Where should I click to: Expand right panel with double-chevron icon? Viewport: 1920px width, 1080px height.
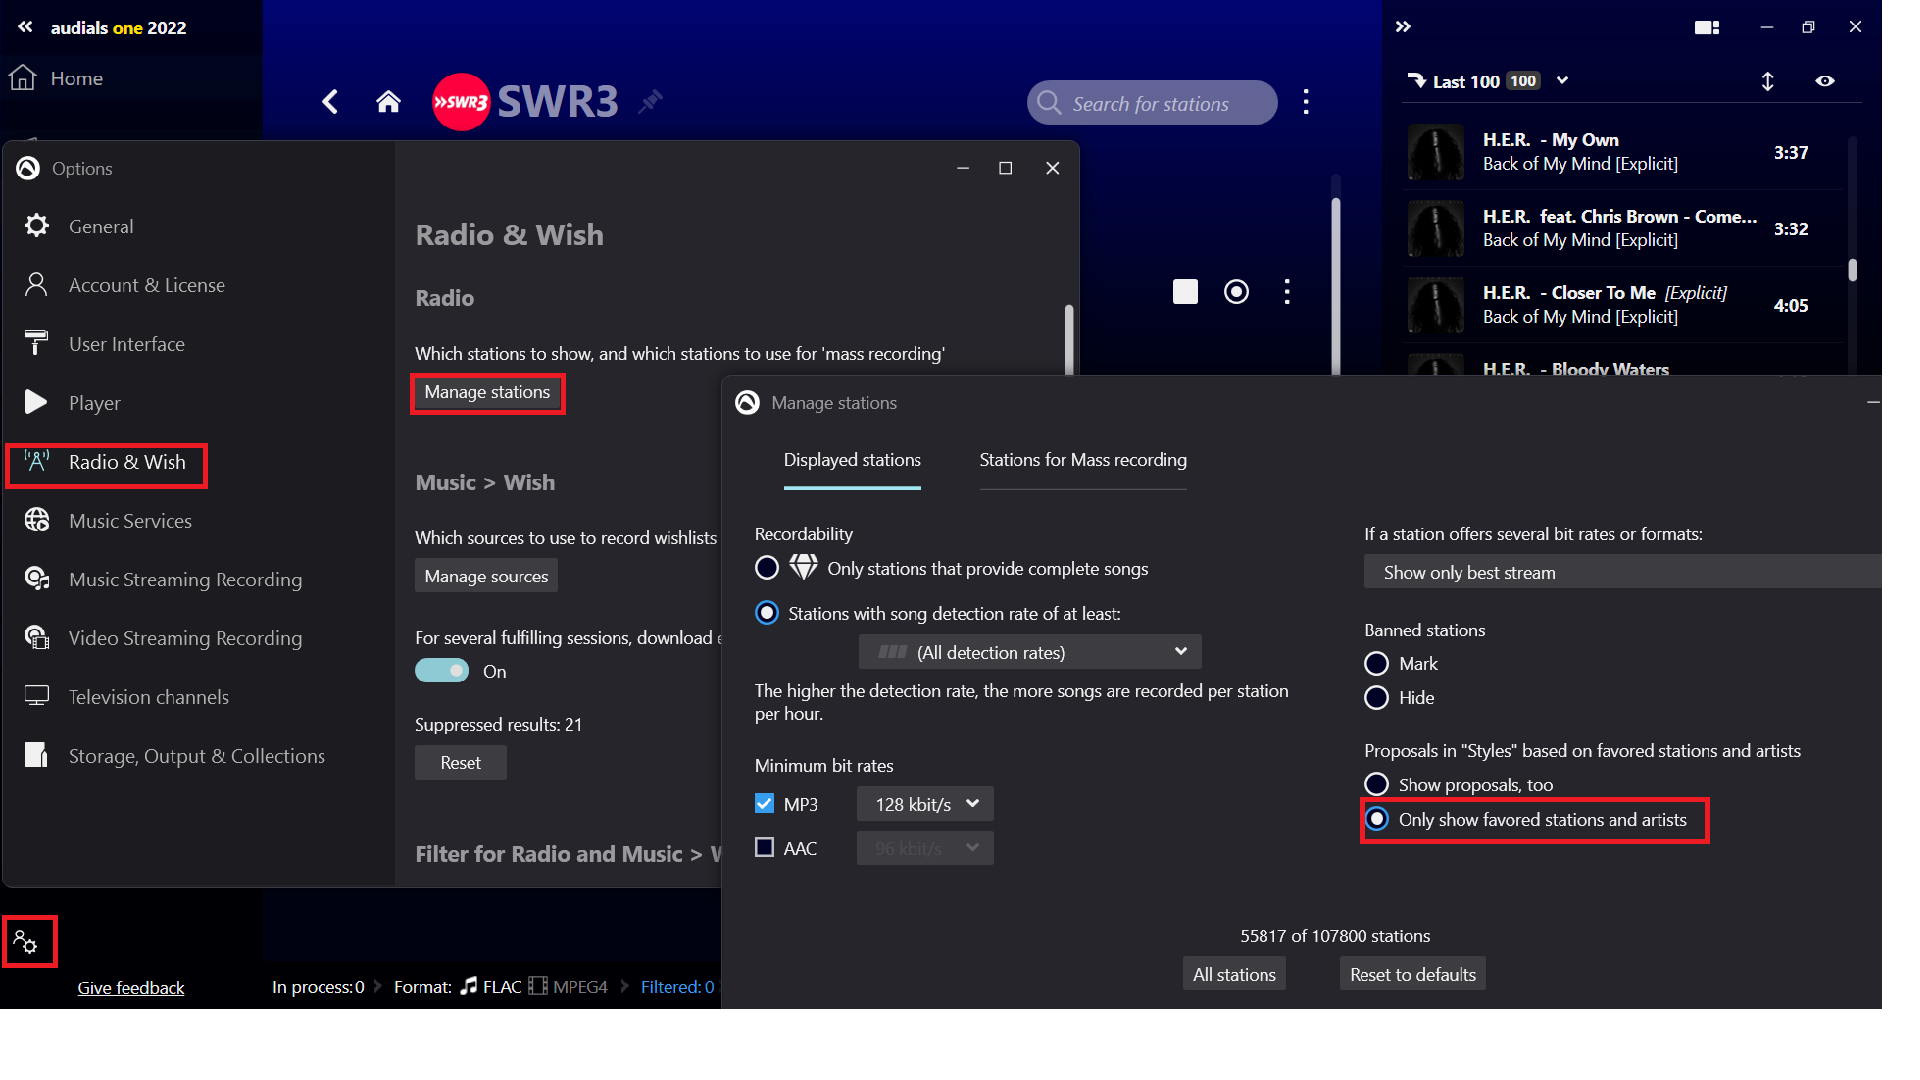(x=1403, y=27)
